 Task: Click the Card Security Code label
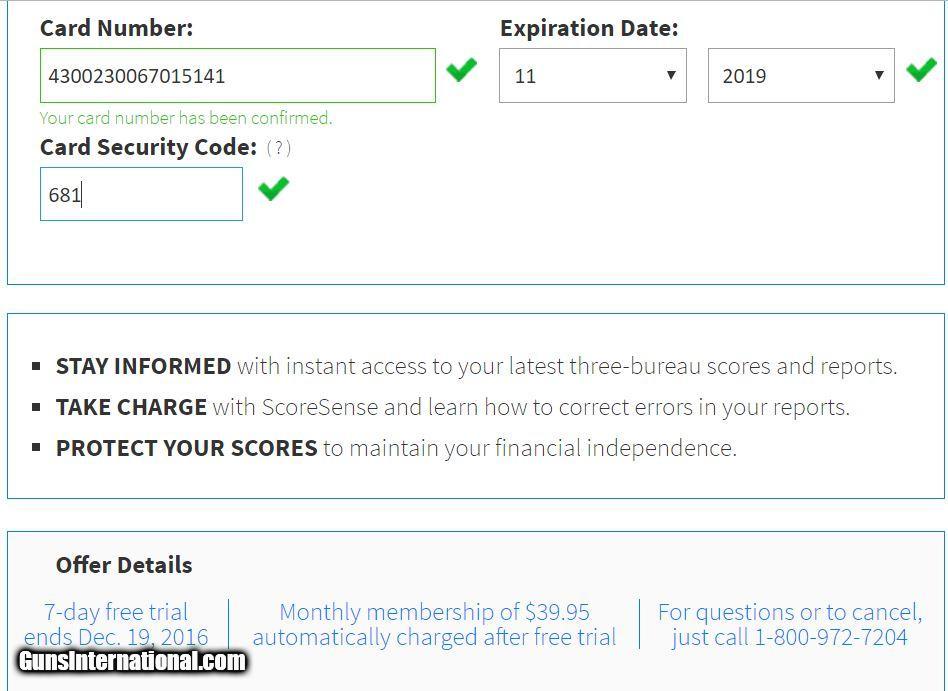coord(148,147)
